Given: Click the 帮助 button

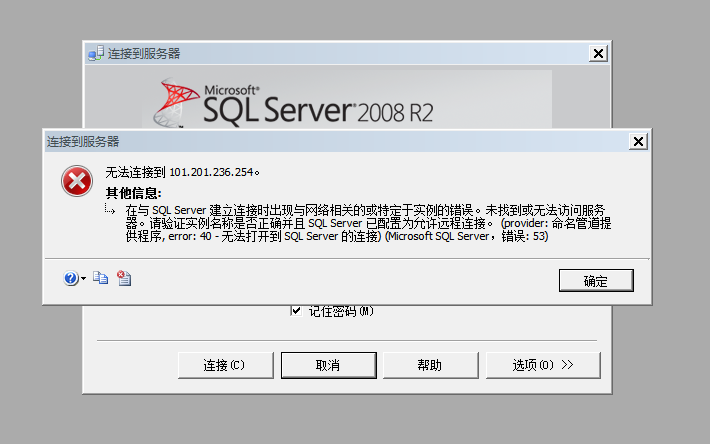Looking at the screenshot, I should (431, 365).
